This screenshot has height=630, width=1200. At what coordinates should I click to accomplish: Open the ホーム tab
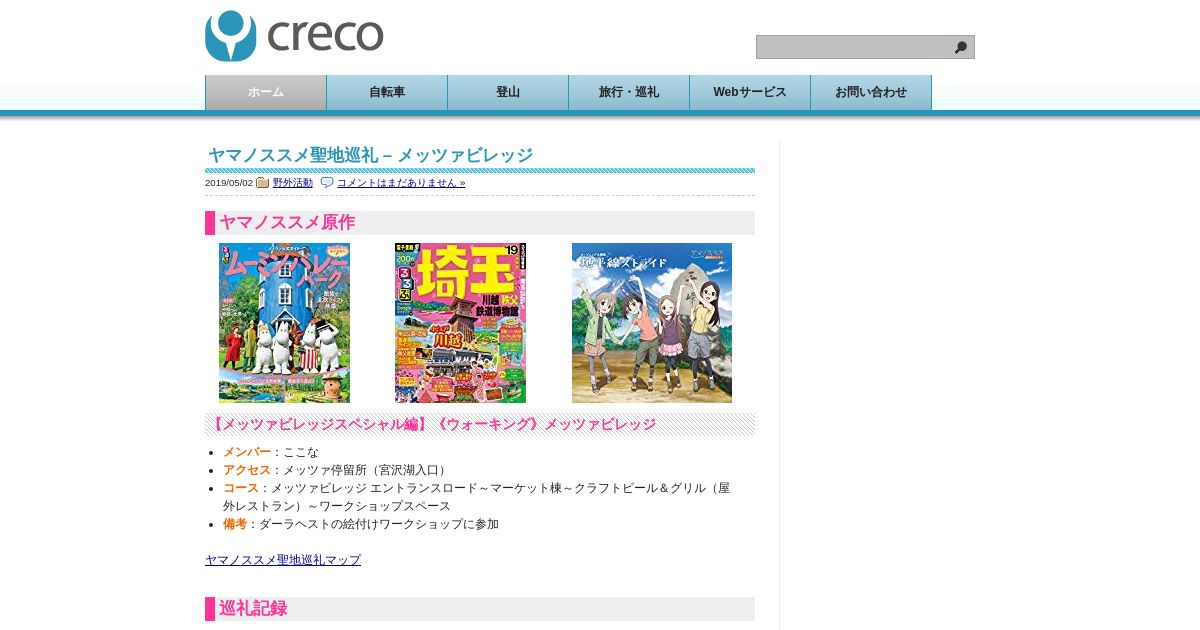[266, 92]
